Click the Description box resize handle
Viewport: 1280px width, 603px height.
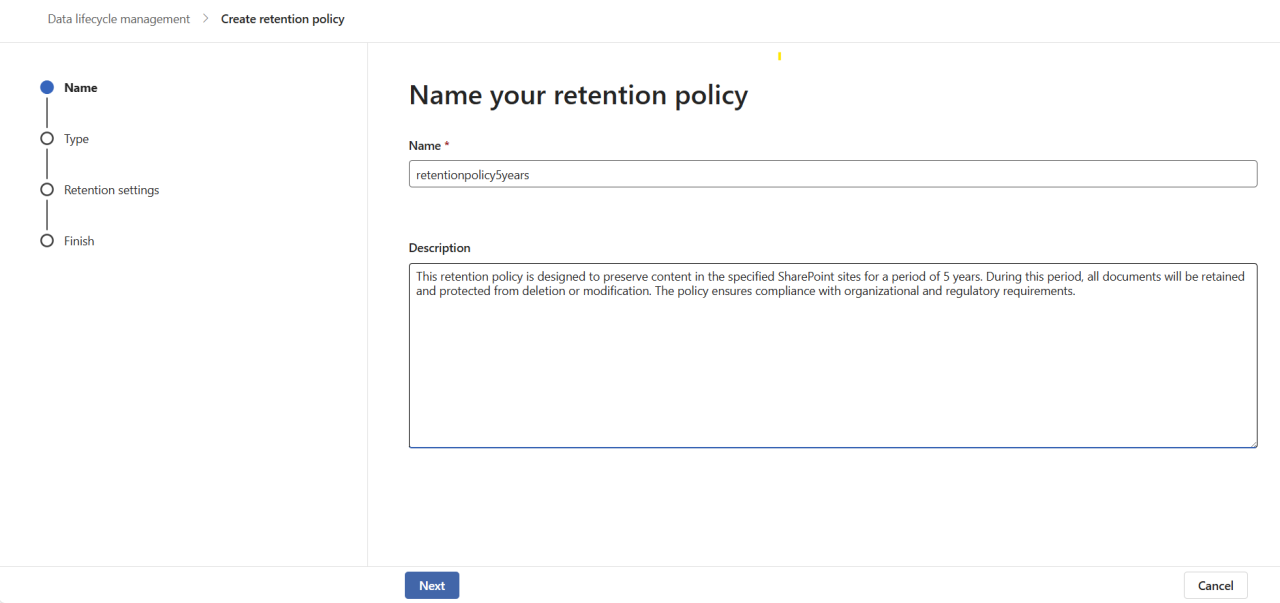tap(1254, 442)
